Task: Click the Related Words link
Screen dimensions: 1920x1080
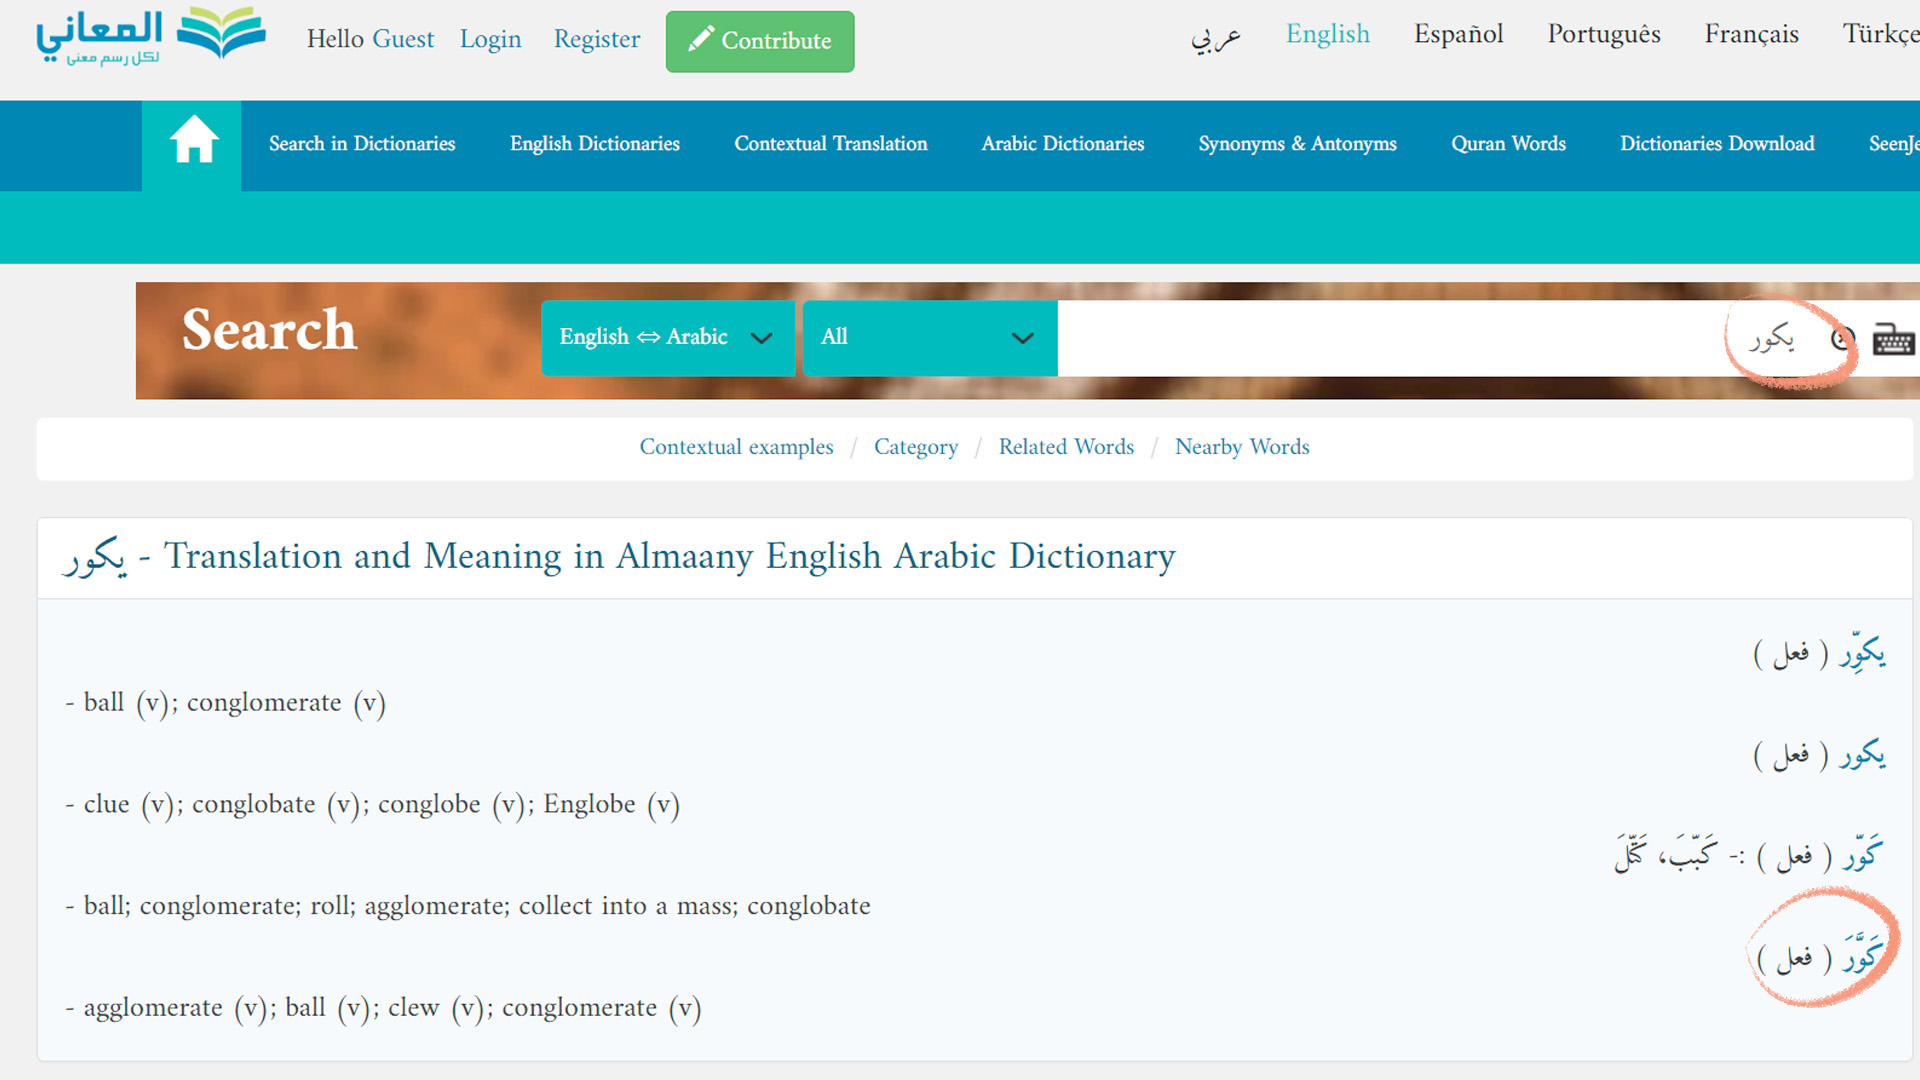Action: point(1066,447)
